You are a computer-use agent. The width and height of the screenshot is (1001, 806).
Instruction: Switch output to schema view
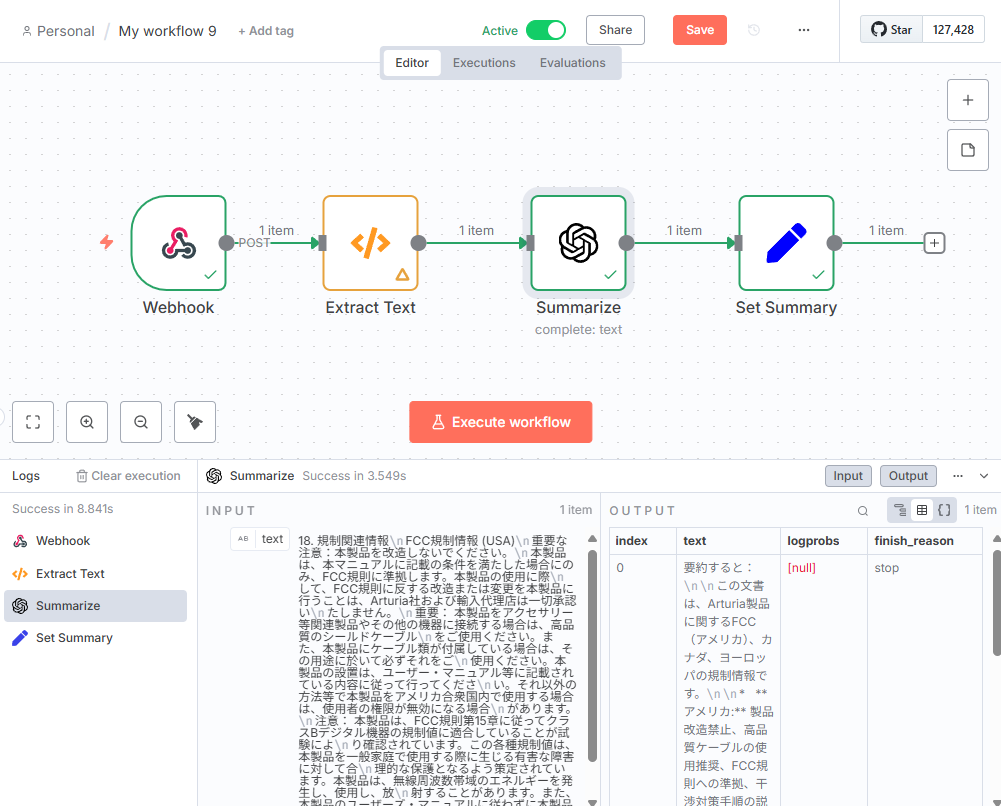point(900,510)
